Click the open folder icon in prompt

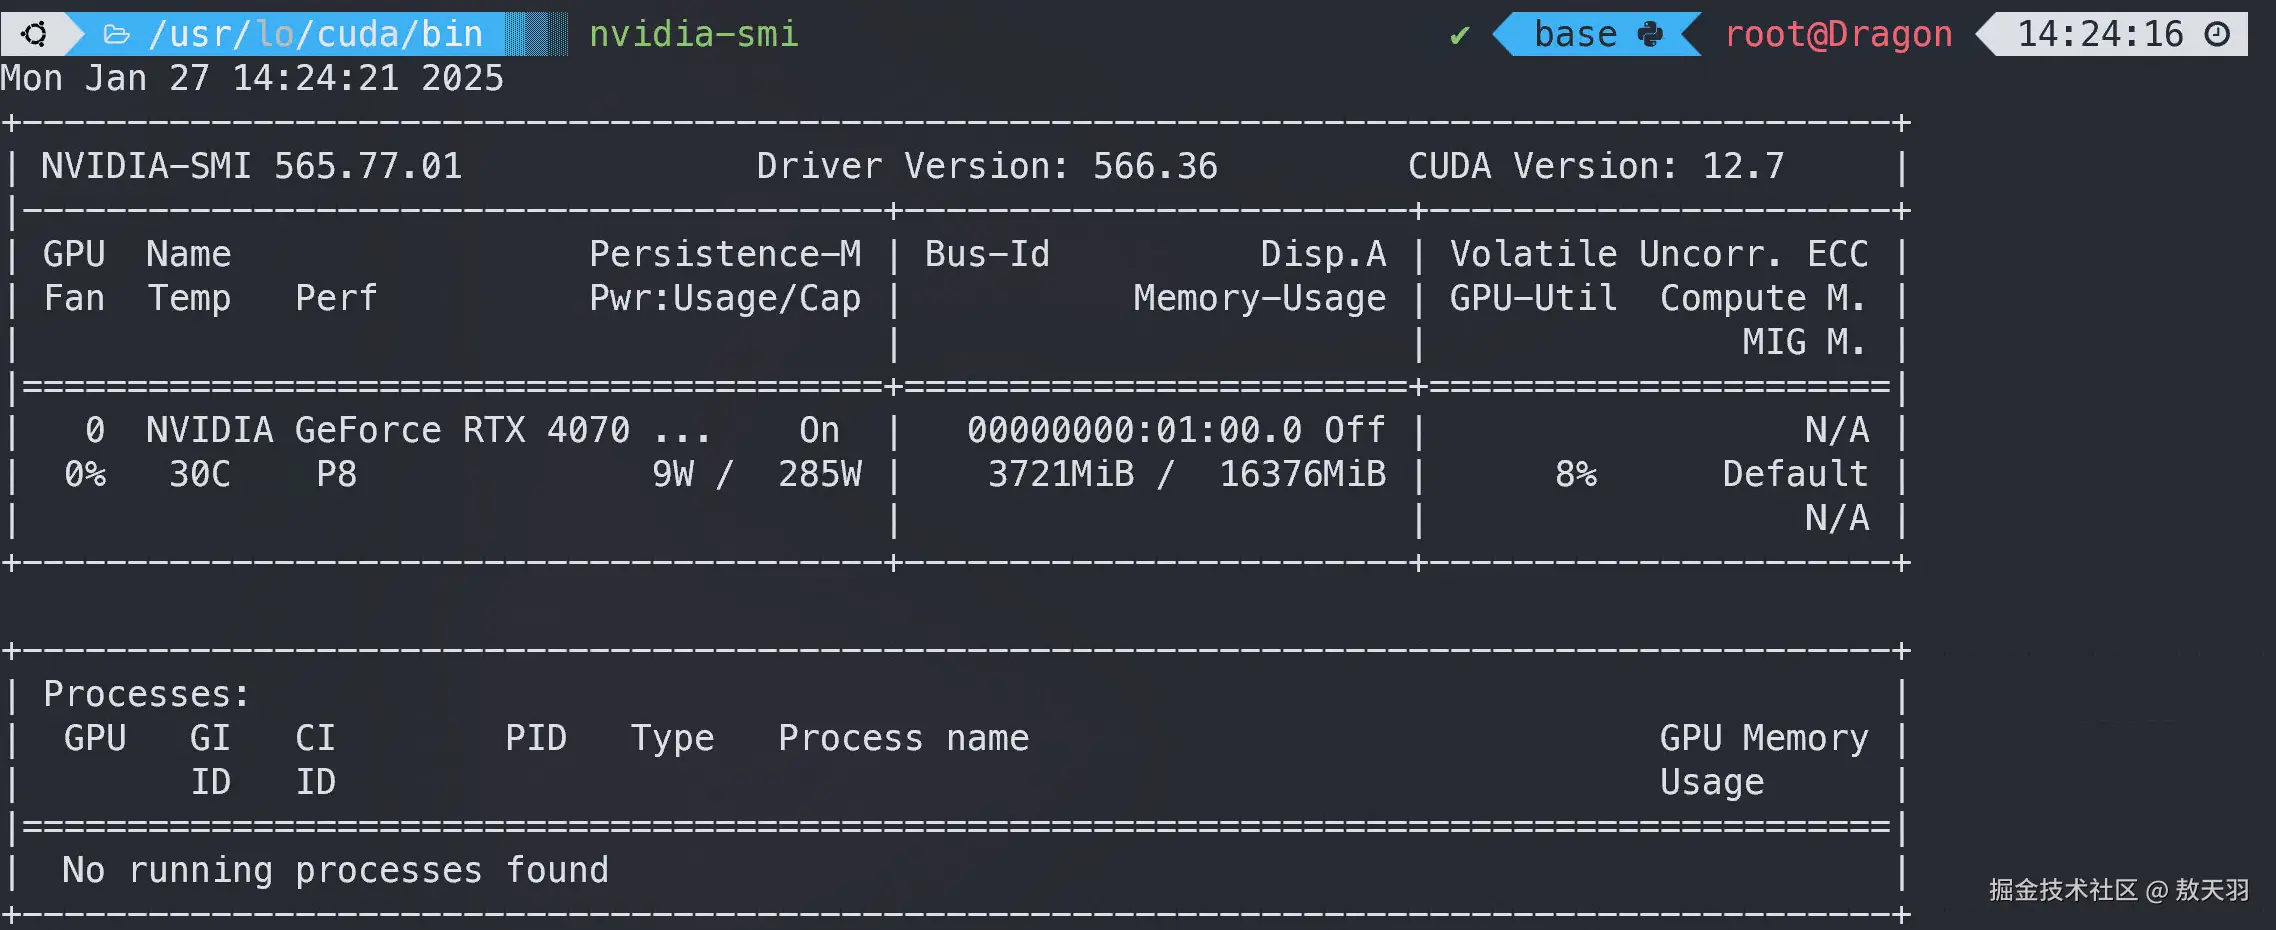[x=117, y=35]
